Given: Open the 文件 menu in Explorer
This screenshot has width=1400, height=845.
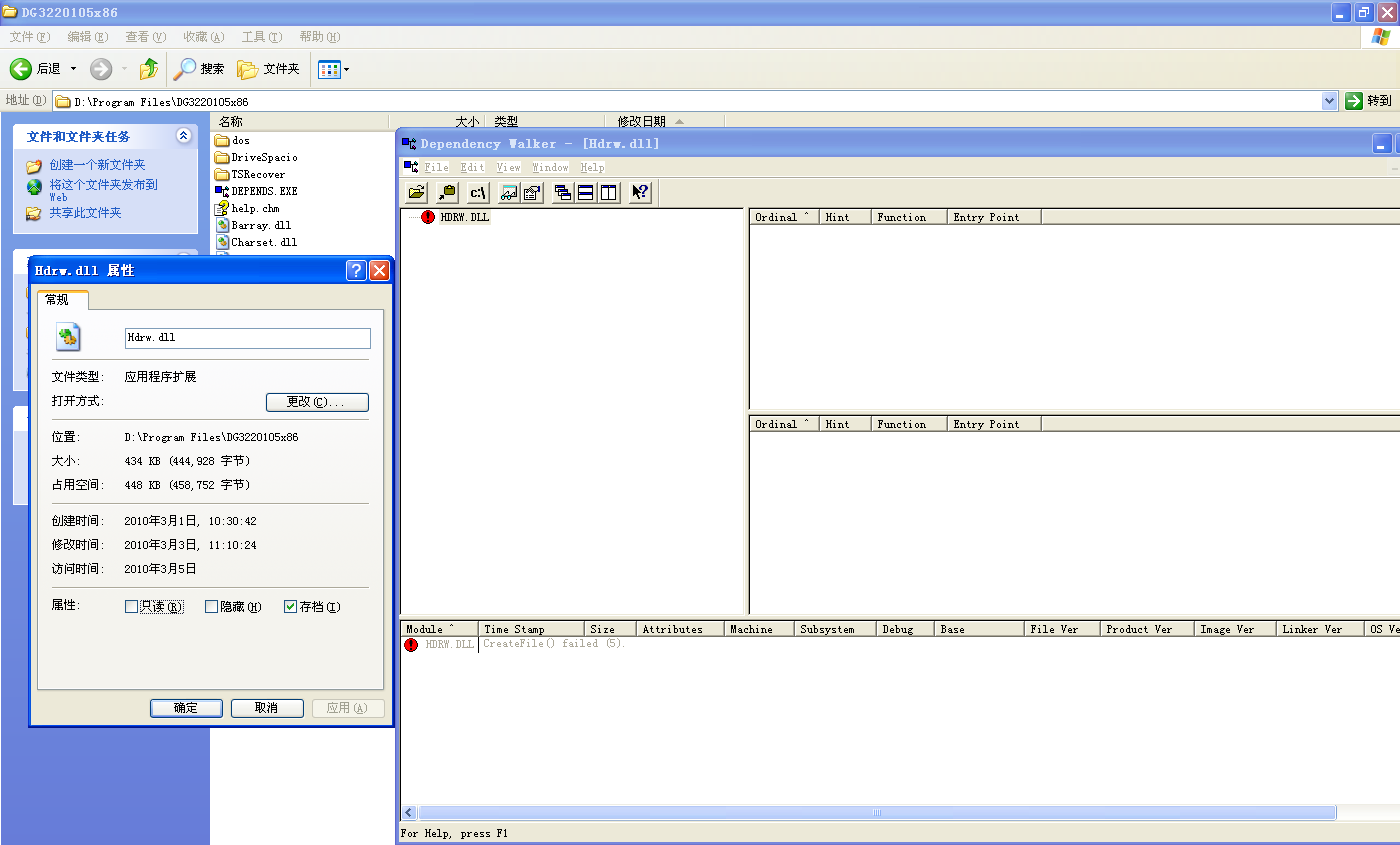Looking at the screenshot, I should 29,37.
